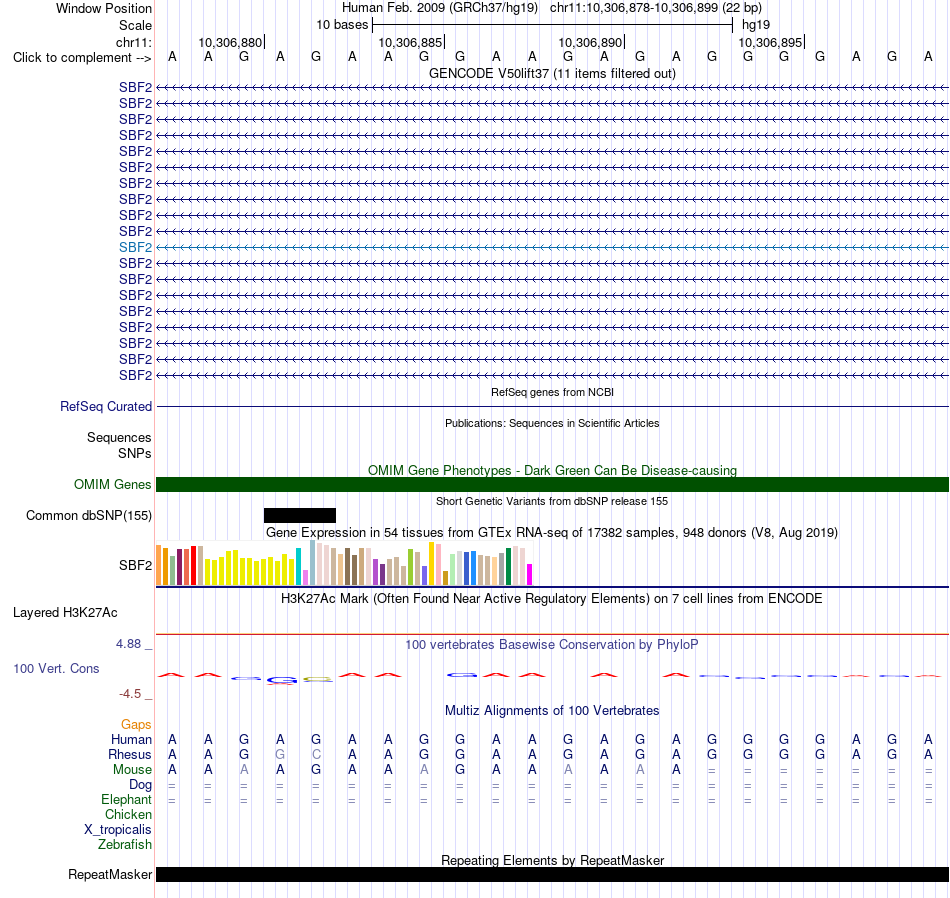The image size is (950, 898).
Task: Select the dark green OMIM gene bar
Action: (552, 484)
